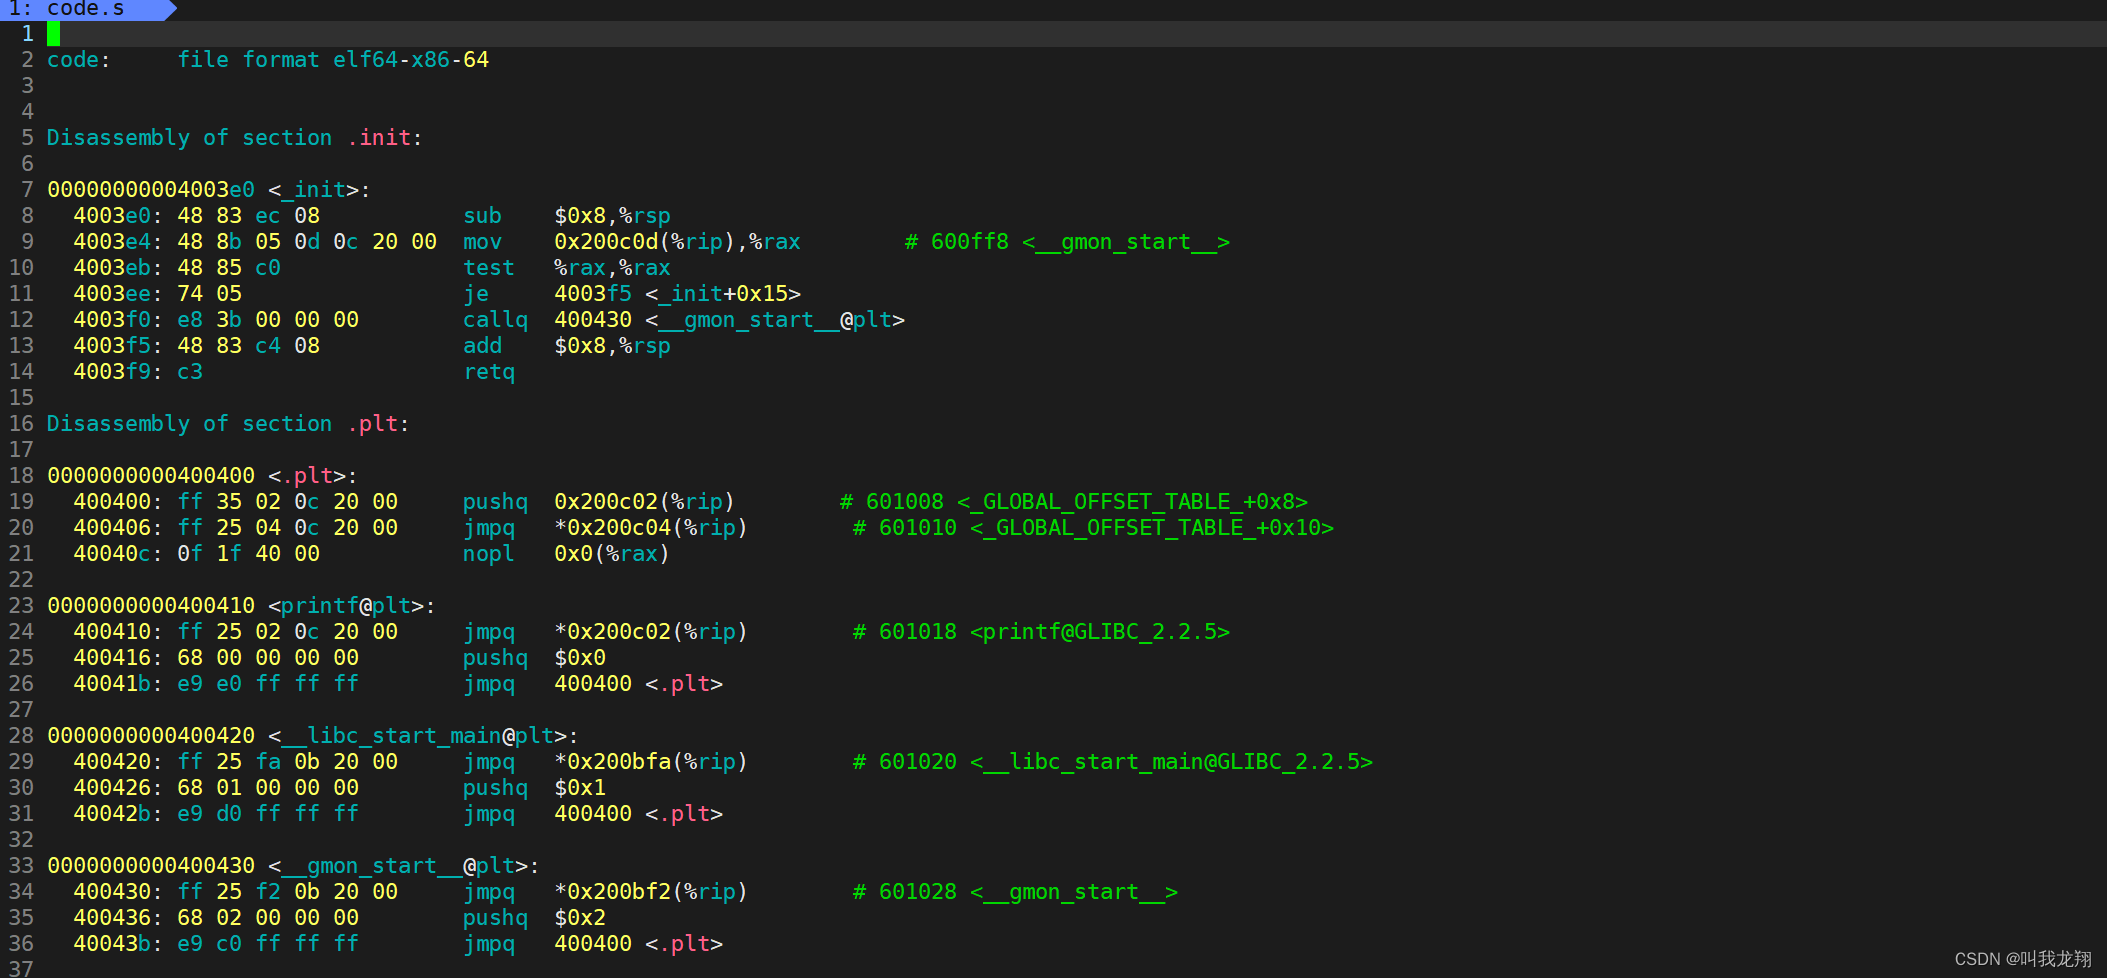Screen dimensions: 2107x978
Task: Click comment '# 601028 <__gmon_start__>'
Action: (1015, 892)
